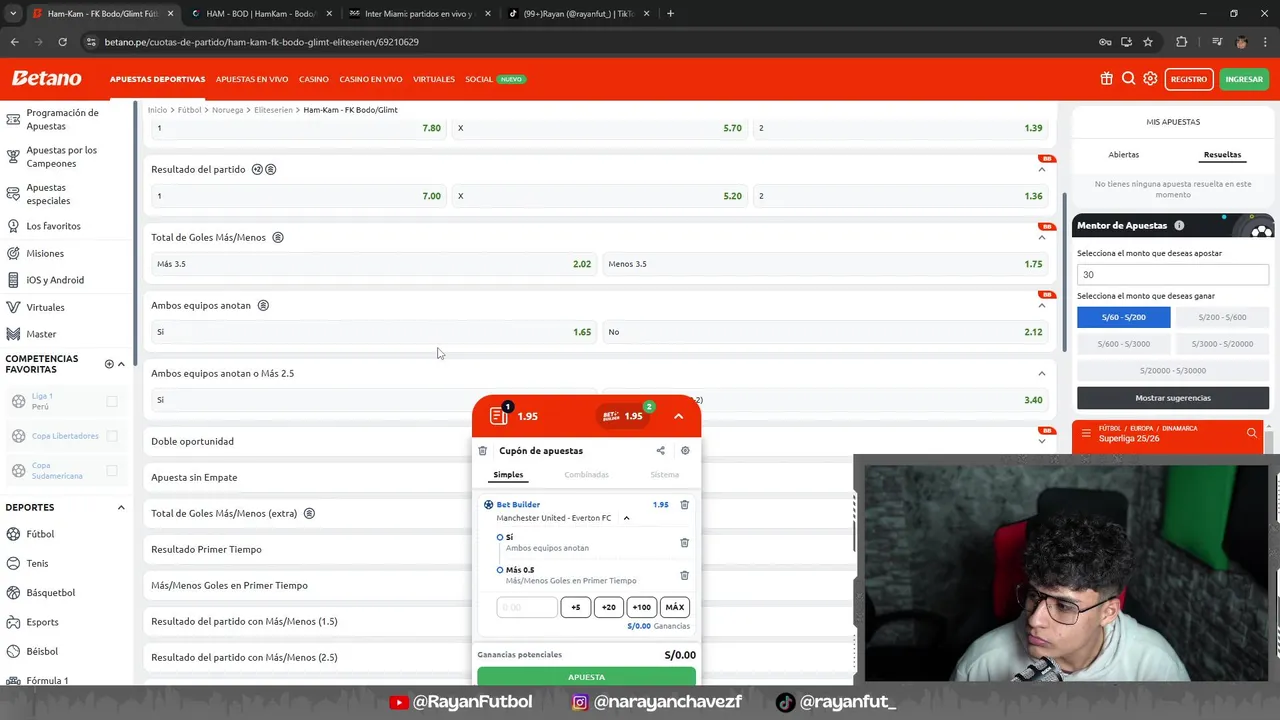
Task: Click the bet slip stake input
Action: 526,607
